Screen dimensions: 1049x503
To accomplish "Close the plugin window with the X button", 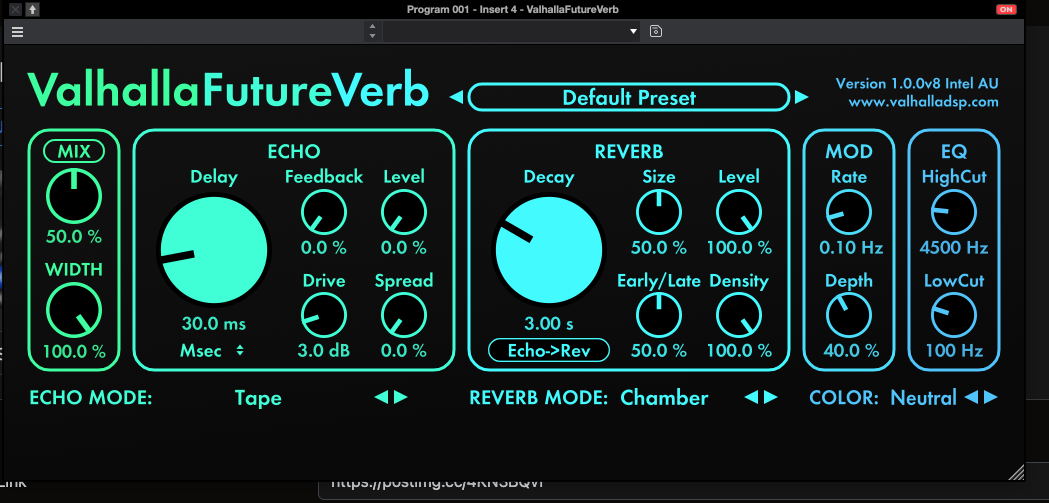I will pyautogui.click(x=15, y=9).
